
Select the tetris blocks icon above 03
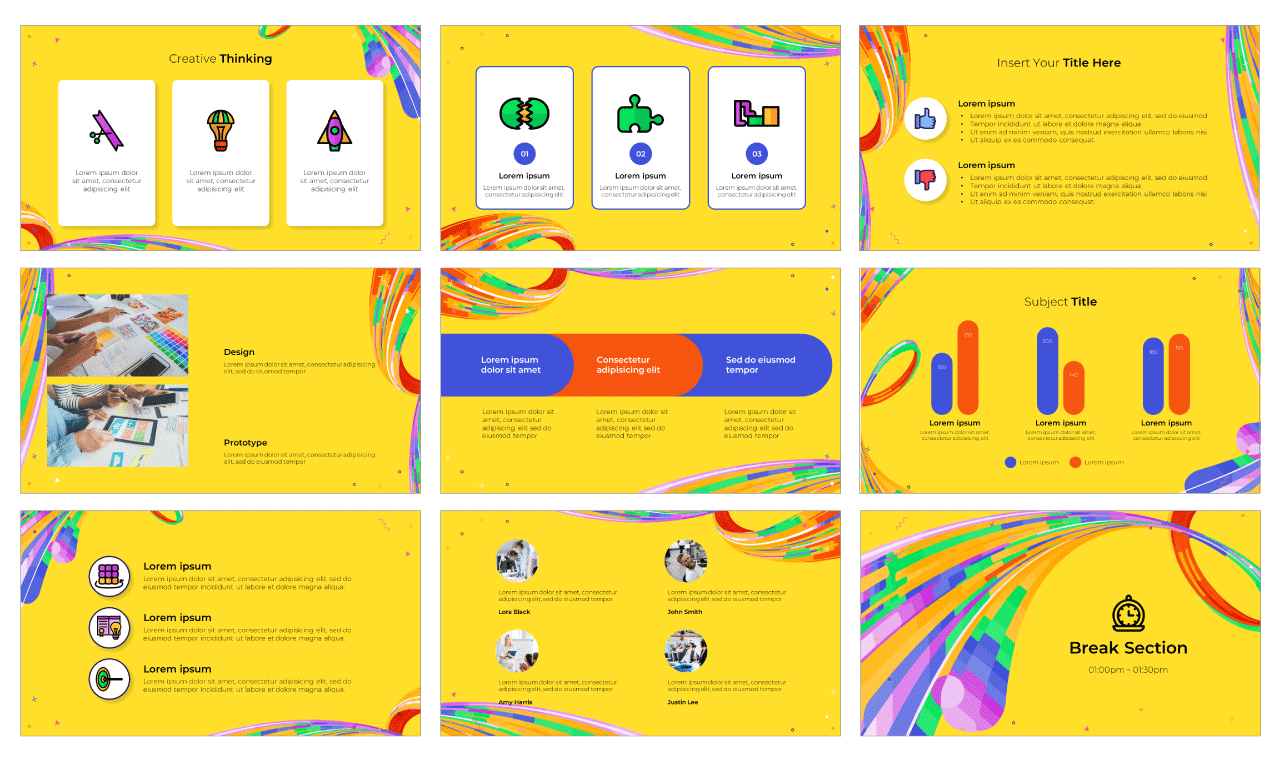click(756, 113)
